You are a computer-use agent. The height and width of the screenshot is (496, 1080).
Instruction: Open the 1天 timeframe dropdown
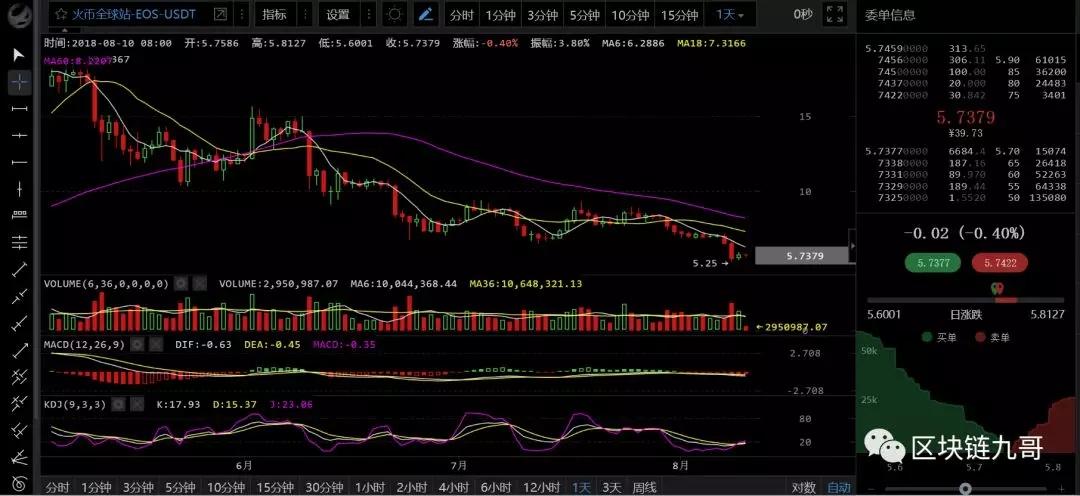(x=729, y=14)
